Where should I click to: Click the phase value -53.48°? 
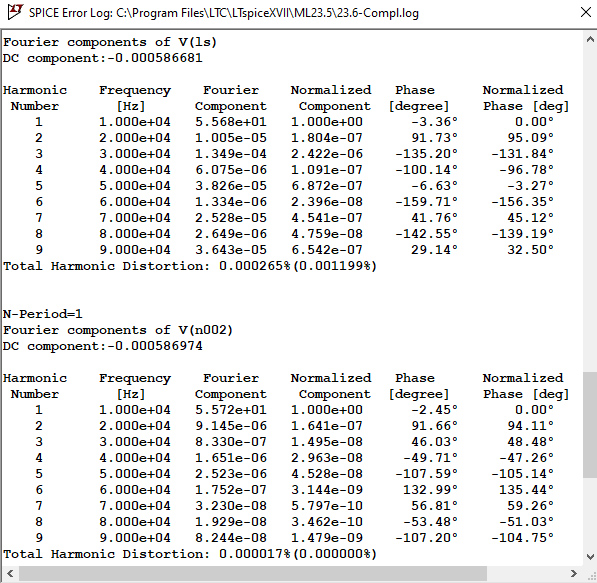pyautogui.click(x=430, y=522)
